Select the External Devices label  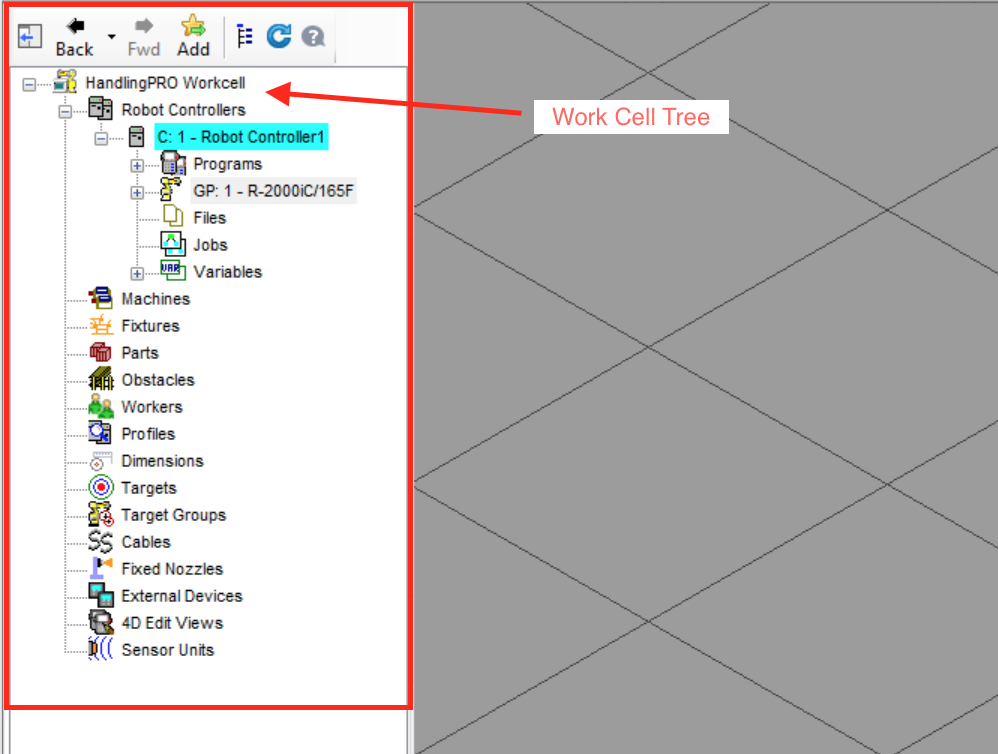[182, 596]
